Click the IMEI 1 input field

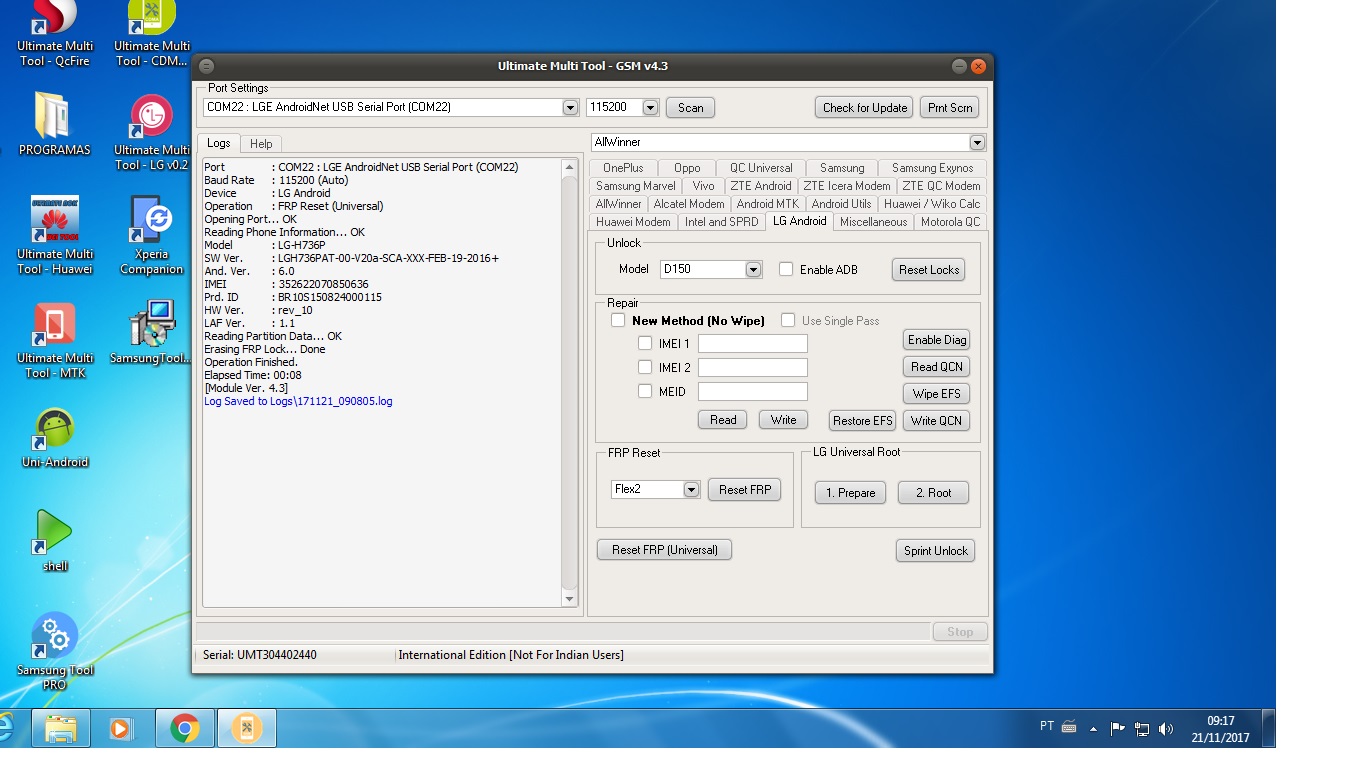[752, 343]
